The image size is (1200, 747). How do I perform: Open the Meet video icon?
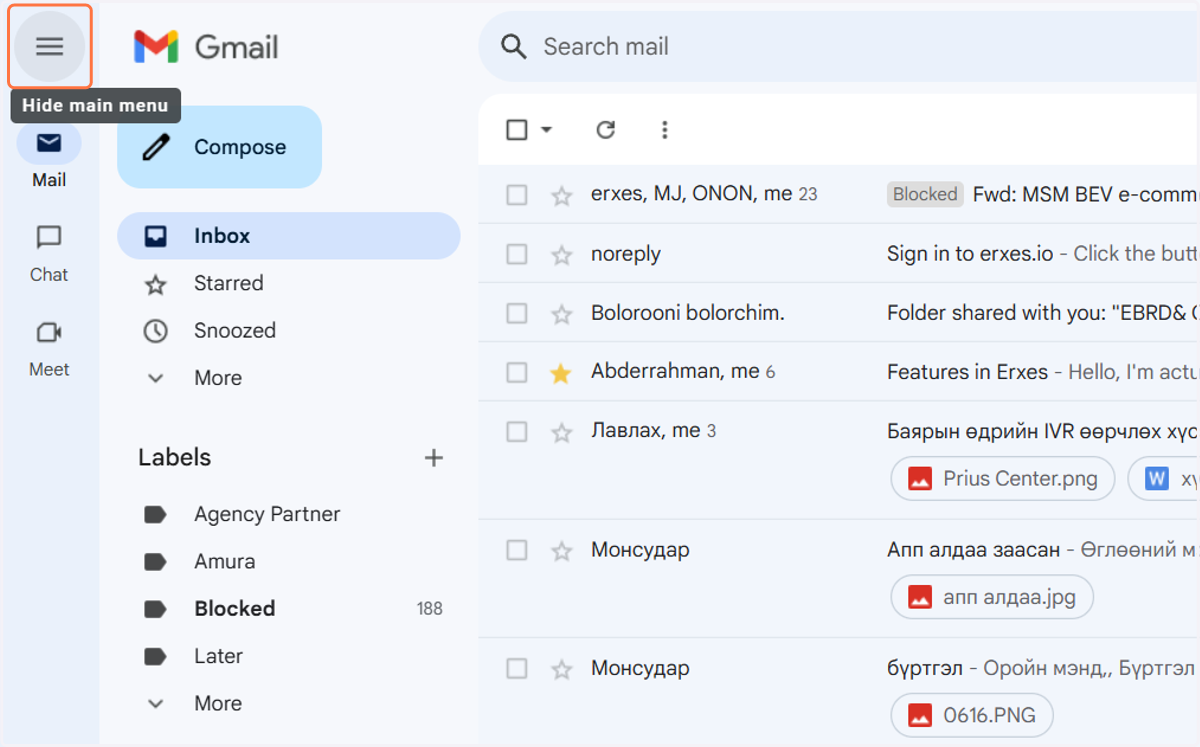click(x=49, y=332)
